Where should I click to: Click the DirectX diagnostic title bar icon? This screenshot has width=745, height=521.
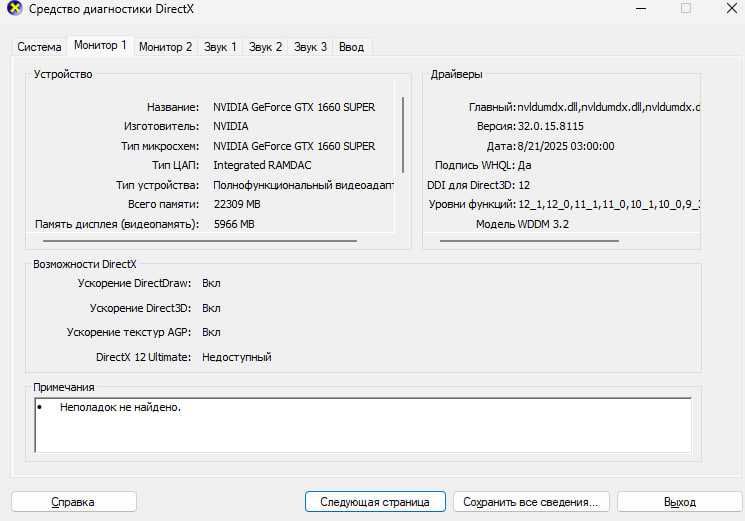14,8
